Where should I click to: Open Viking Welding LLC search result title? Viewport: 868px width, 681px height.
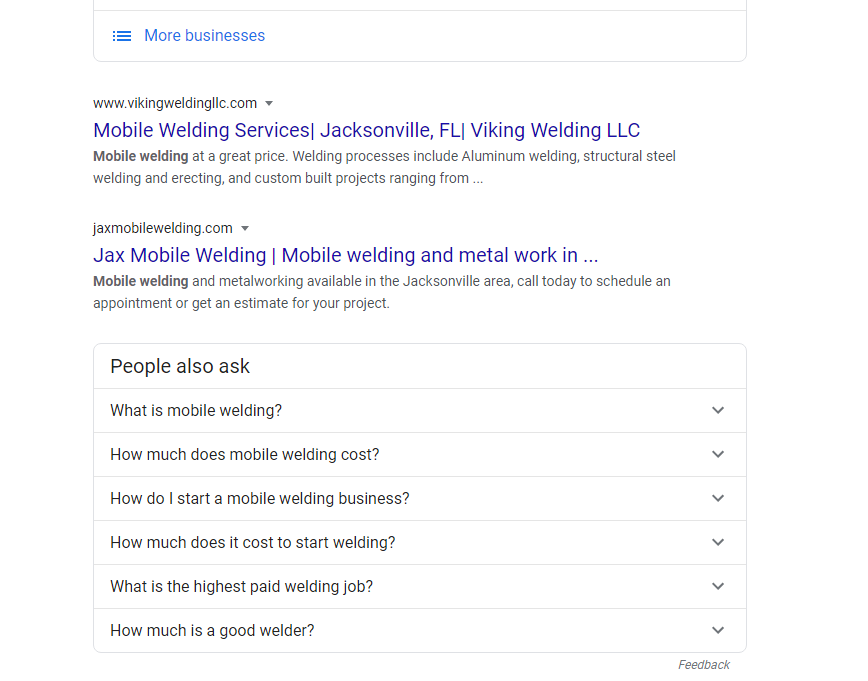tap(366, 130)
